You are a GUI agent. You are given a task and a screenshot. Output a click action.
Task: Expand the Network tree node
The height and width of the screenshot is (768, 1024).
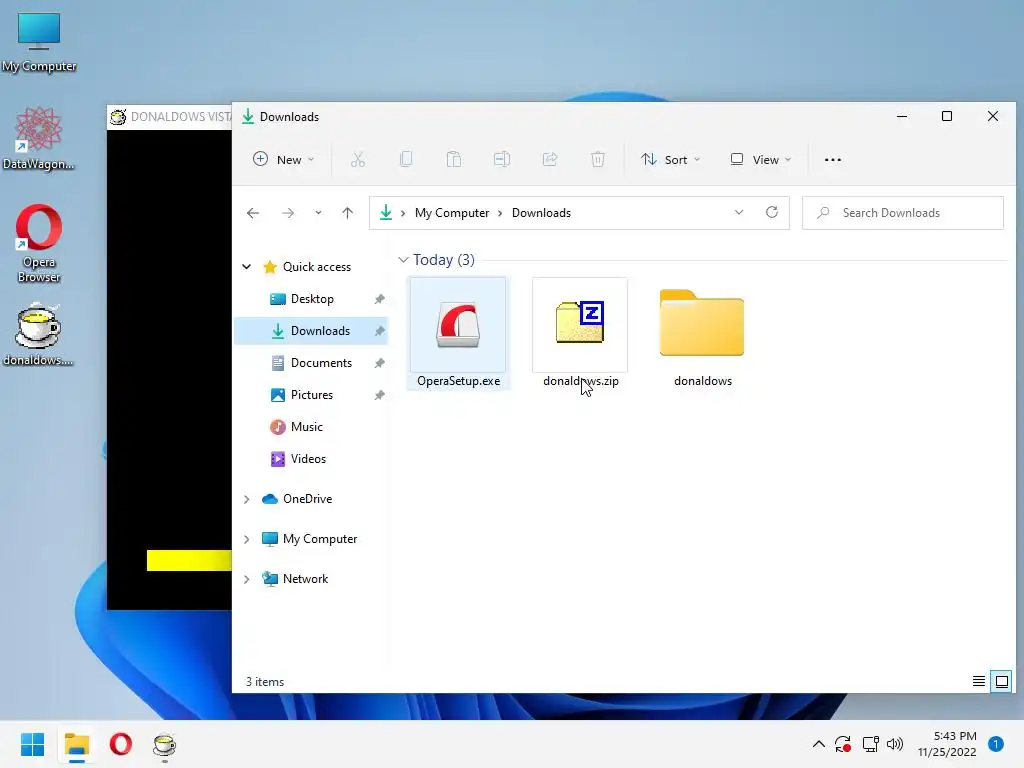pyautogui.click(x=247, y=579)
